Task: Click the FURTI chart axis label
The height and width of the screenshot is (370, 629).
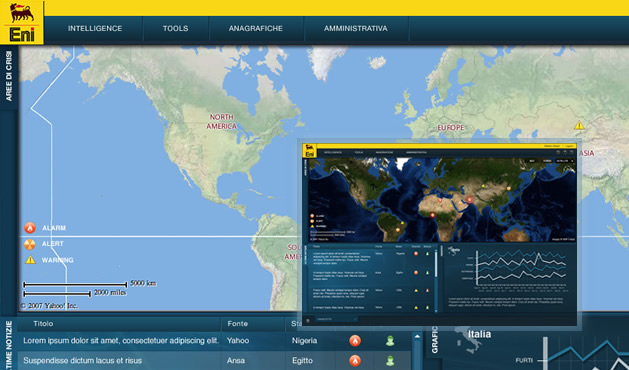Action: pos(524,360)
